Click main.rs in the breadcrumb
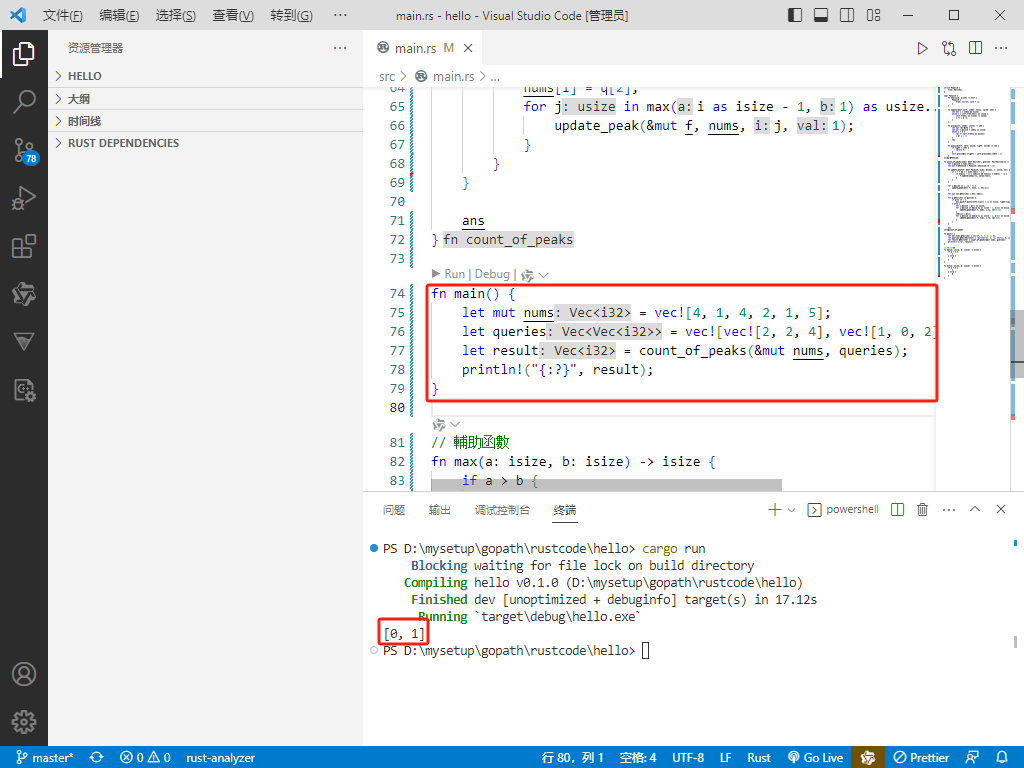 tap(453, 76)
